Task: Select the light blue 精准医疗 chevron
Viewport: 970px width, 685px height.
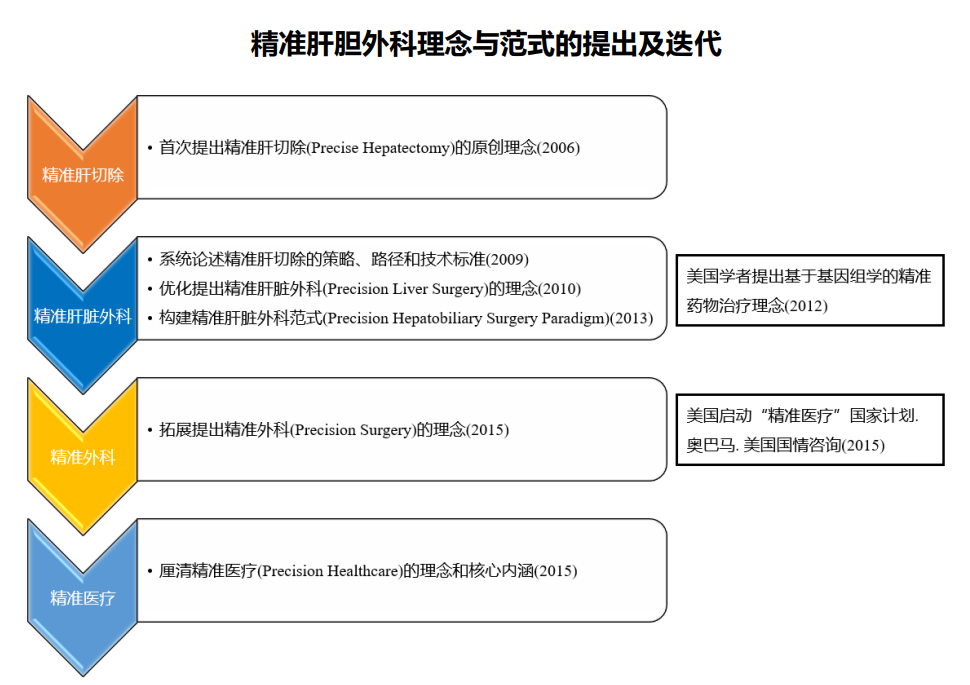Action: point(82,598)
